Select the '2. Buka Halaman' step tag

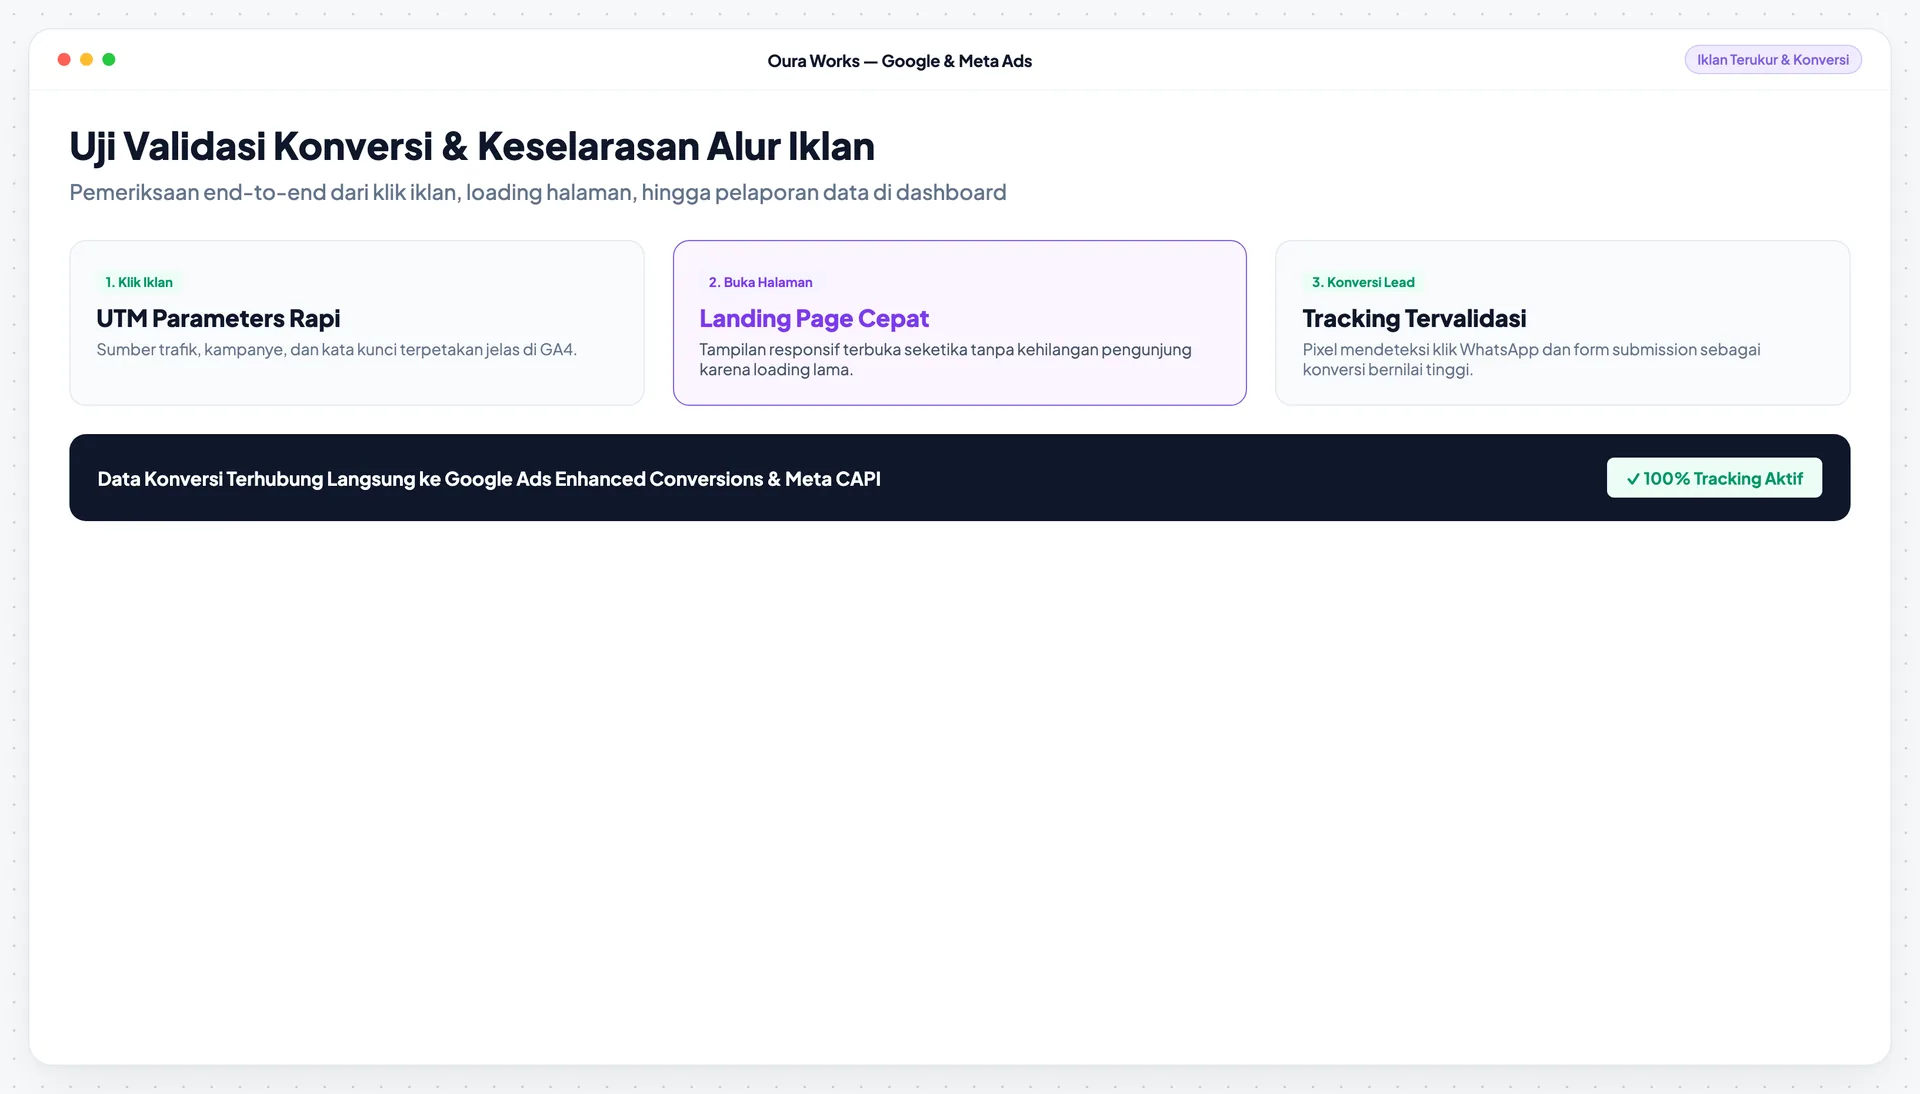coord(760,282)
